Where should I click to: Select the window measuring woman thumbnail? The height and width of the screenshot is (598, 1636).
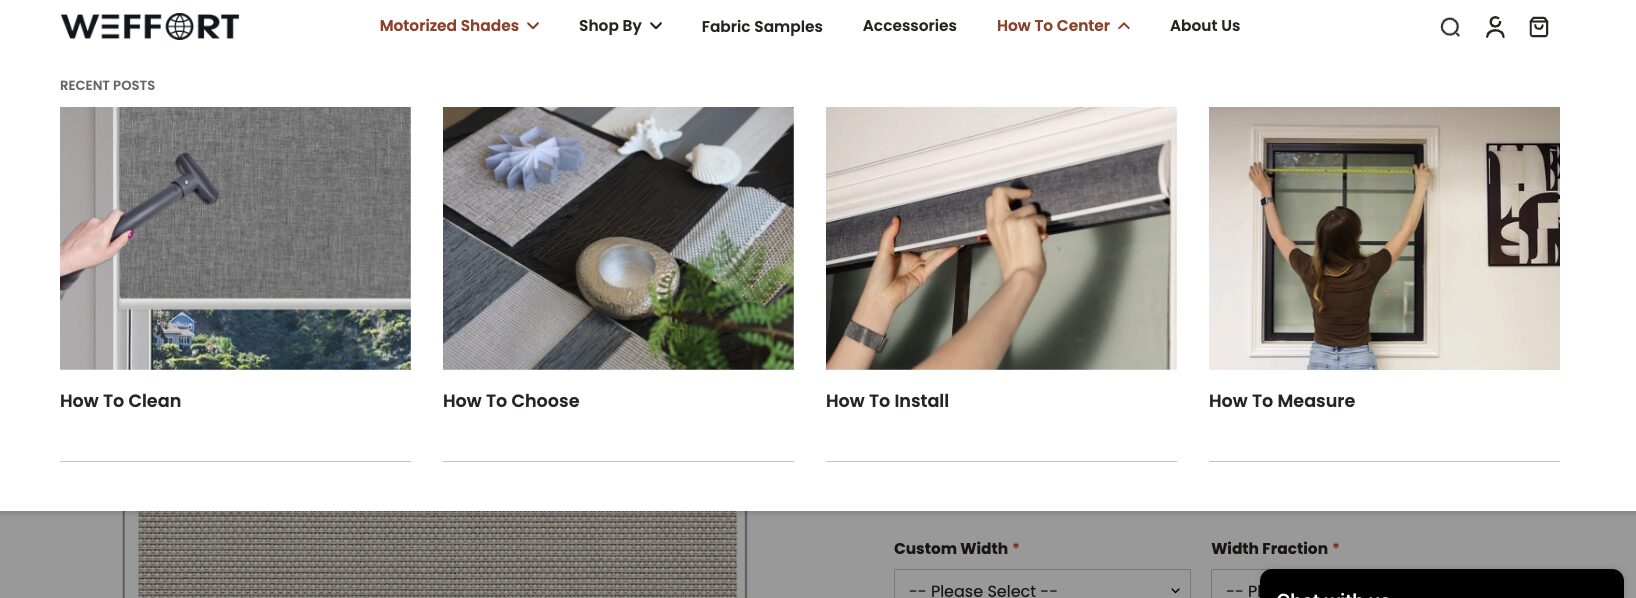coord(1384,238)
